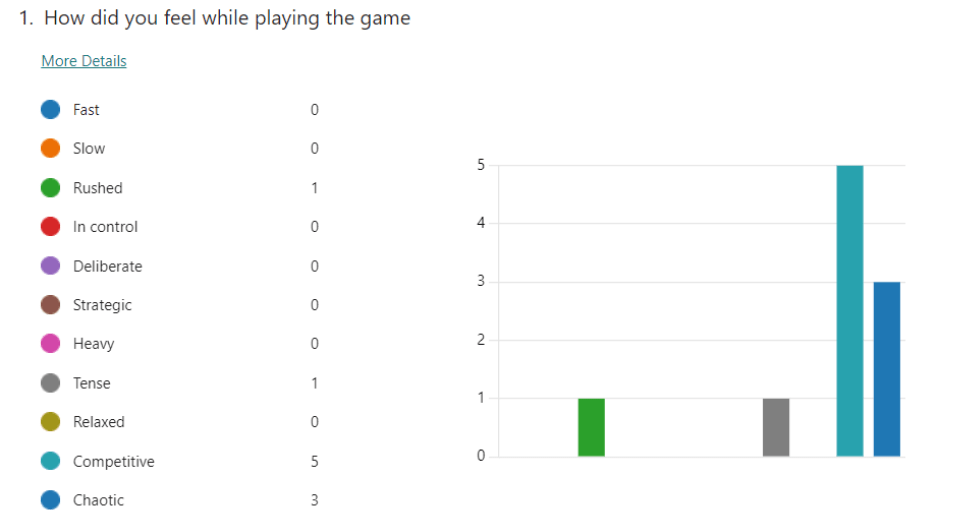Click the pink Heavy legend dot
Viewport: 973px width, 523px height.
pos(51,344)
